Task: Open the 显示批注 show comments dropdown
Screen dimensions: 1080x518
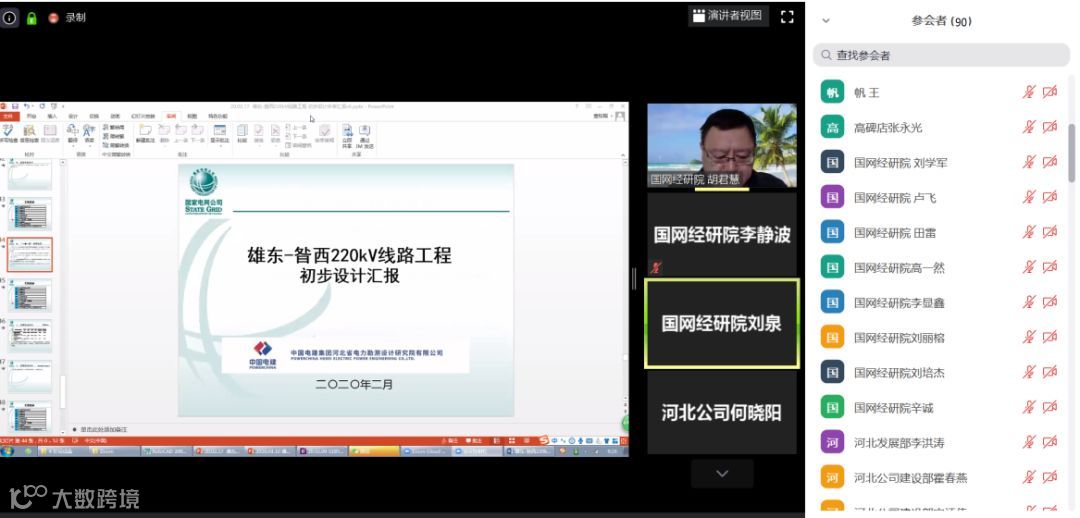Action: pos(219,135)
